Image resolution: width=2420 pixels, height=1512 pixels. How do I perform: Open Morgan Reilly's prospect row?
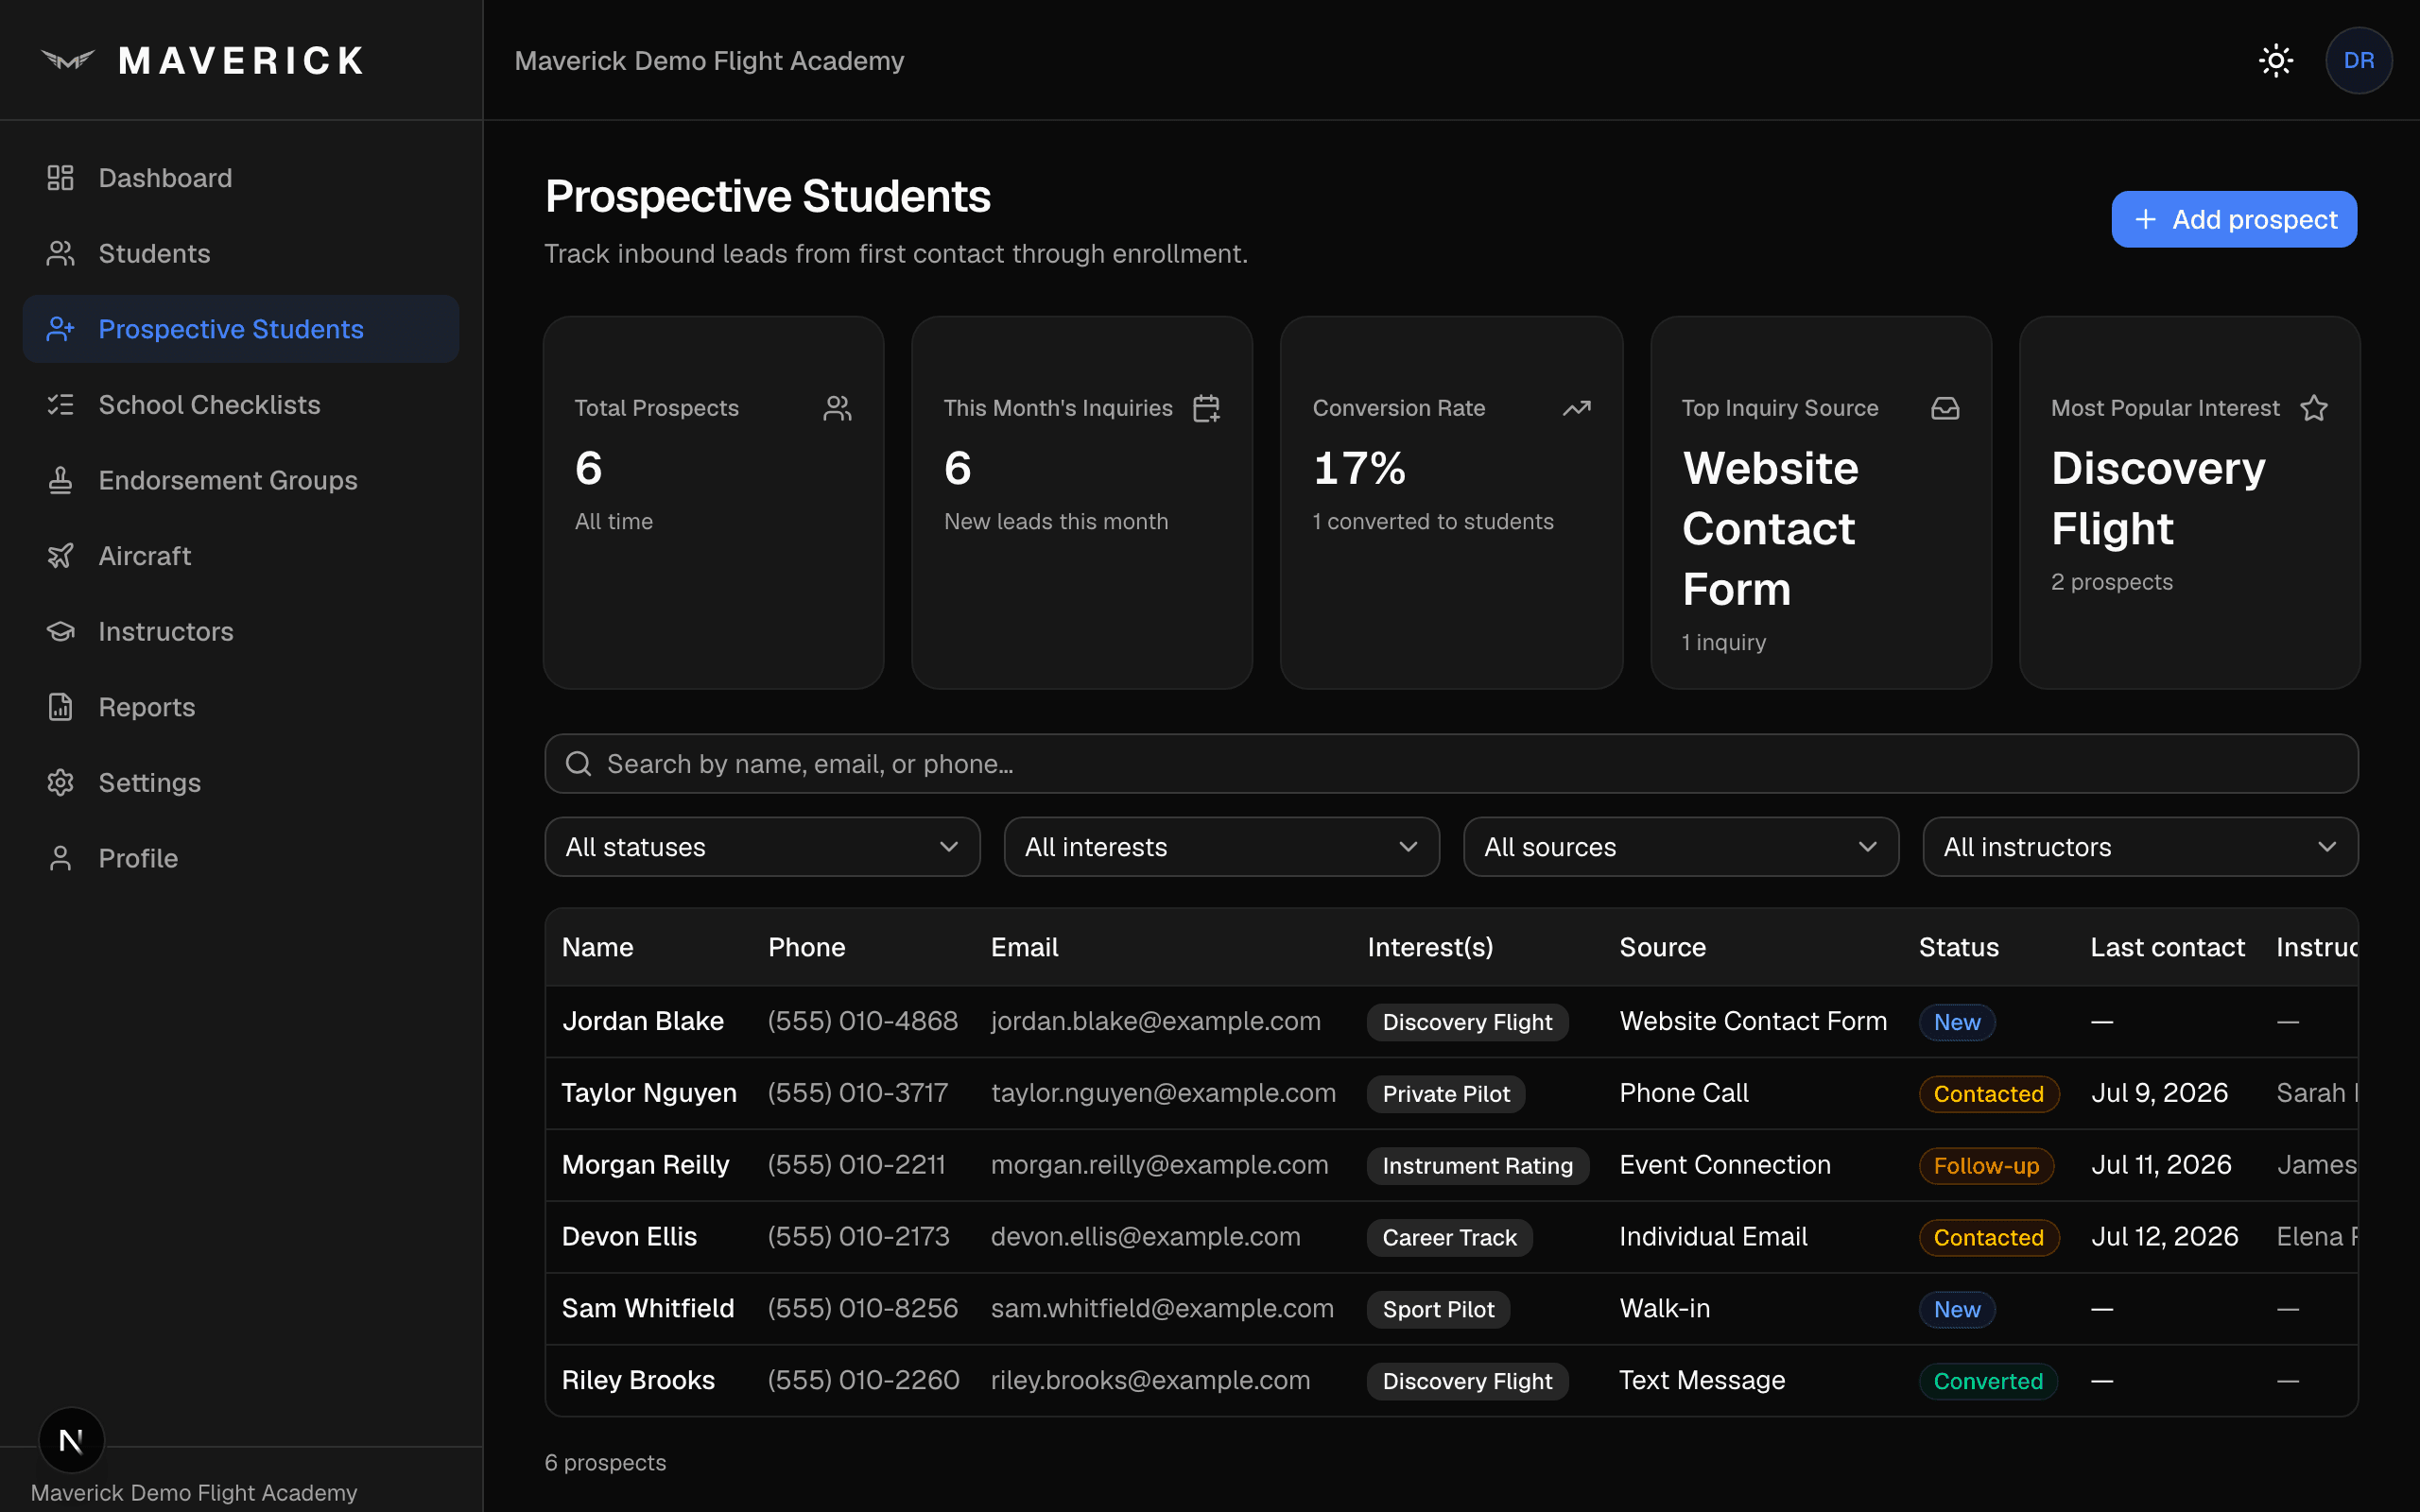[x=1451, y=1165]
